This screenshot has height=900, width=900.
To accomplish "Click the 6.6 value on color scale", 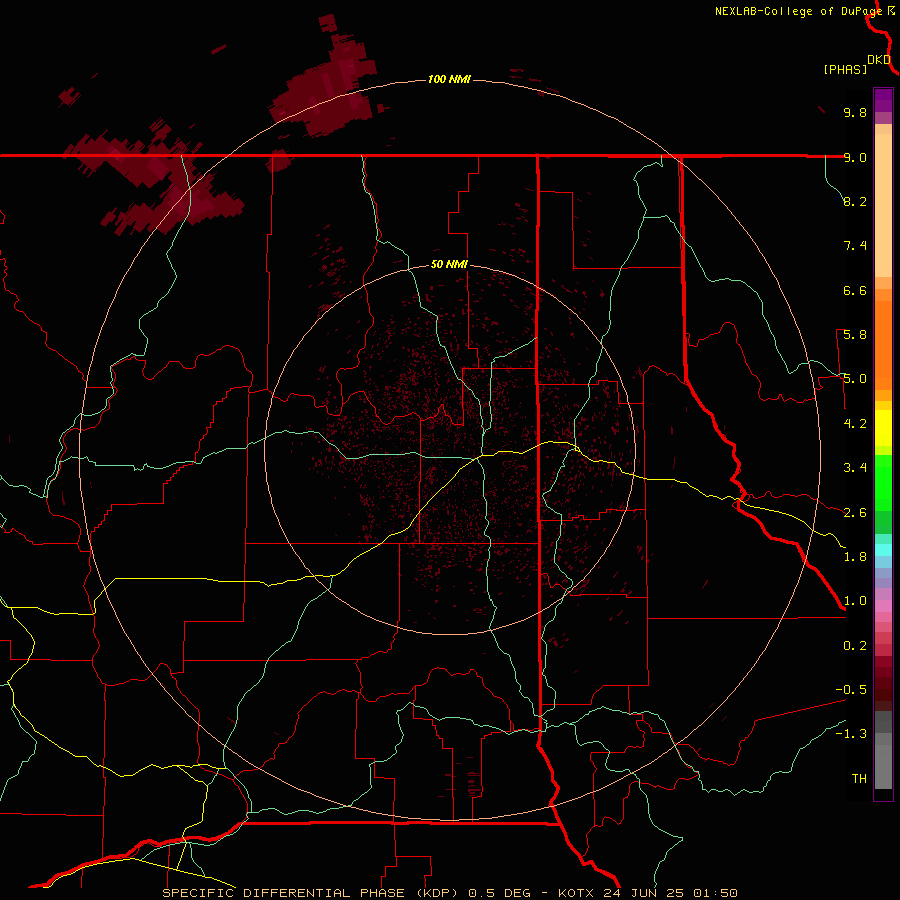I will pyautogui.click(x=855, y=290).
